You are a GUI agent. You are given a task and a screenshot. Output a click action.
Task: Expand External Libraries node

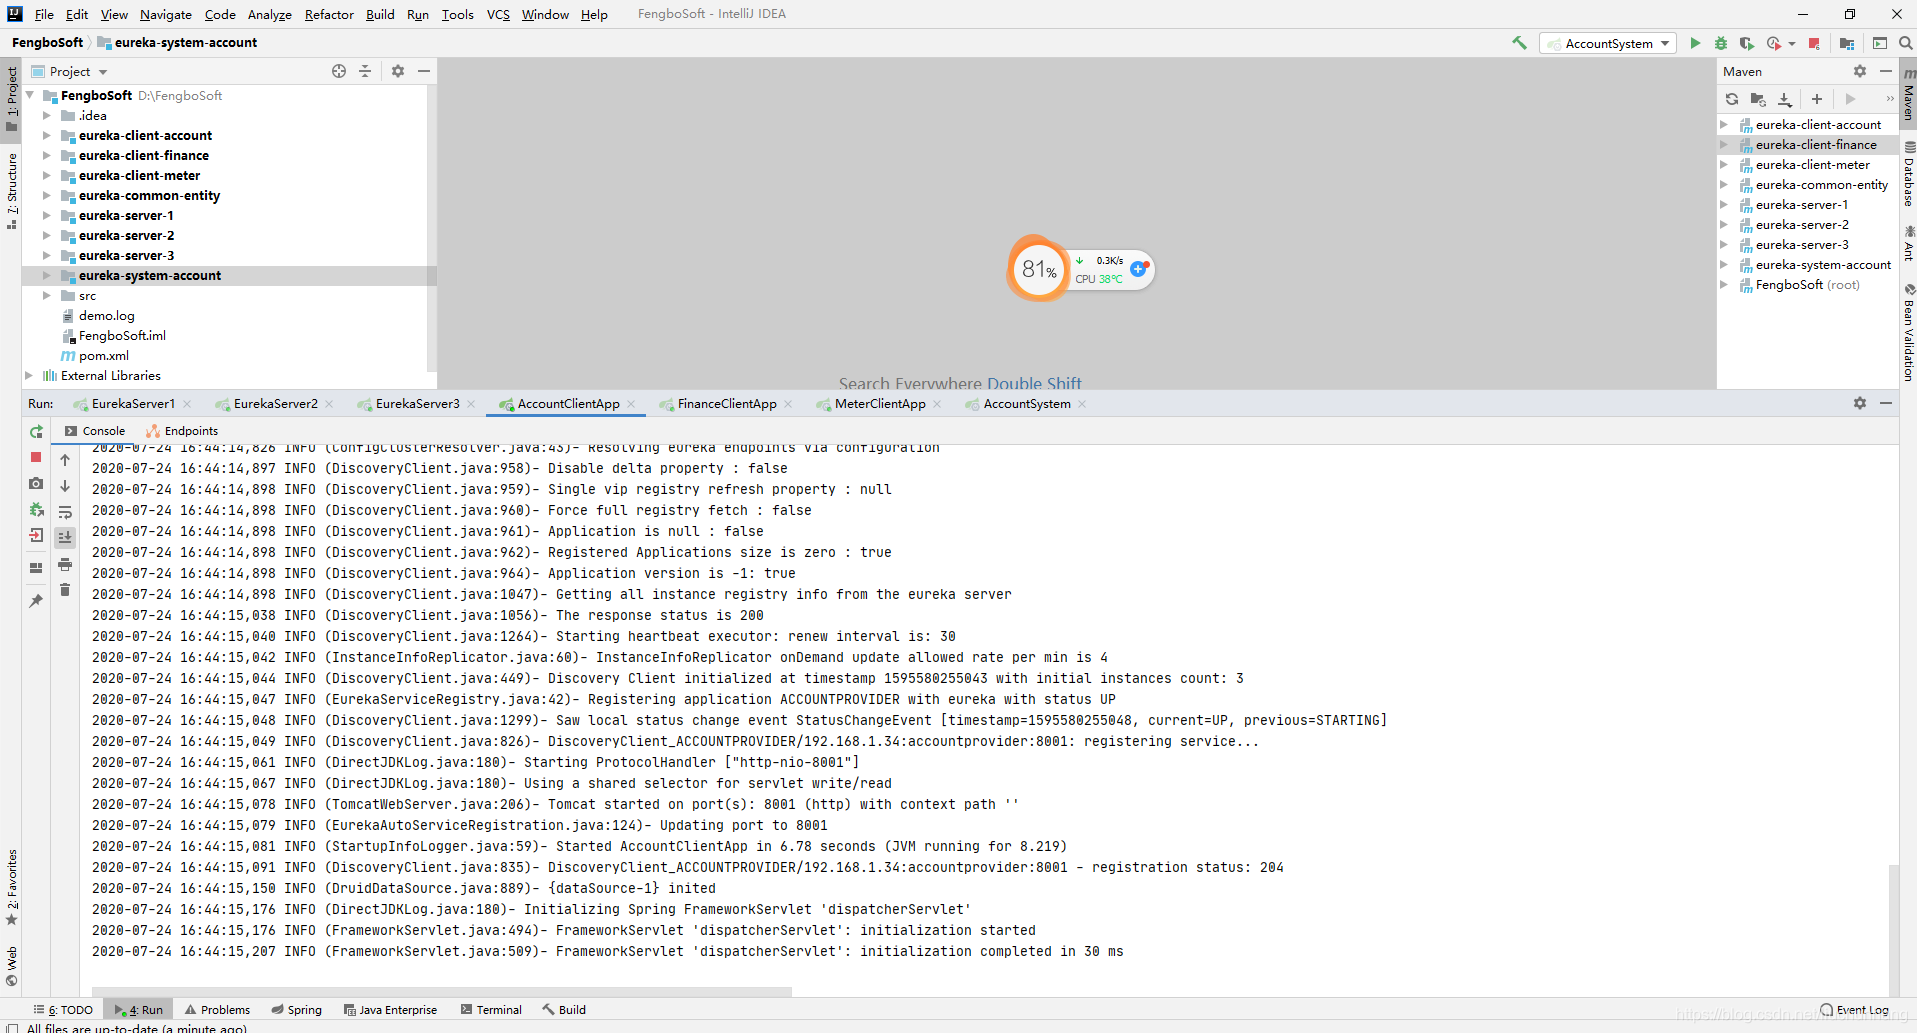(29, 375)
